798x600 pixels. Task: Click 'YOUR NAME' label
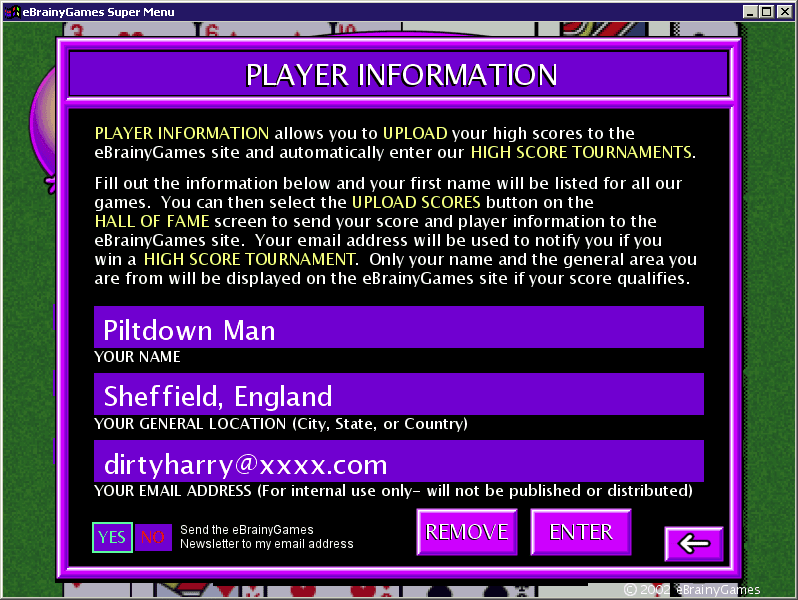pos(137,357)
